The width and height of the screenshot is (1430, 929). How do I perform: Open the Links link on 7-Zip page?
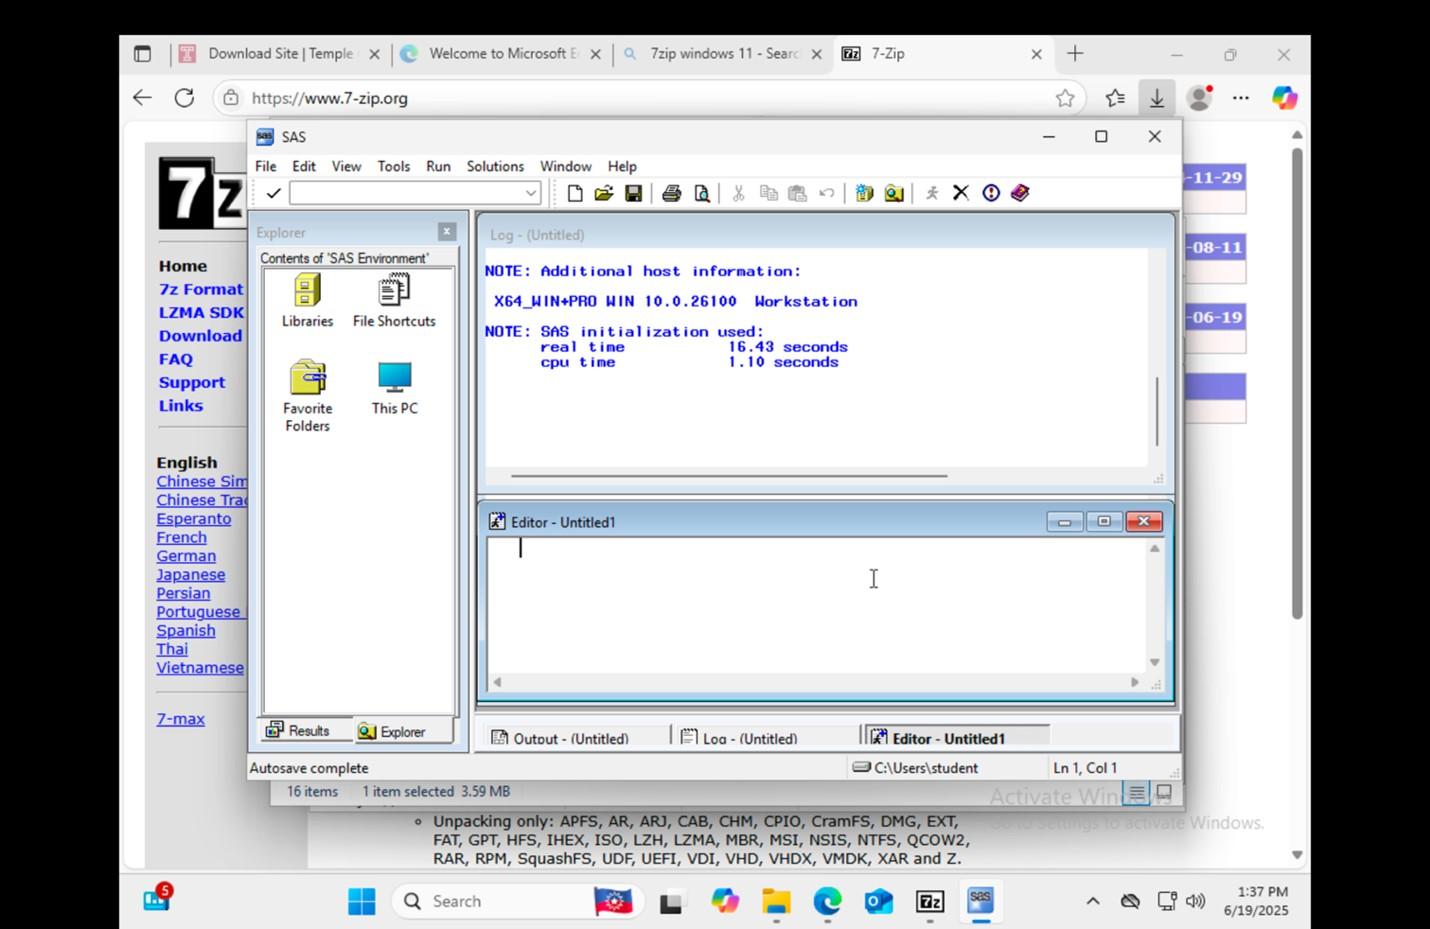point(181,405)
